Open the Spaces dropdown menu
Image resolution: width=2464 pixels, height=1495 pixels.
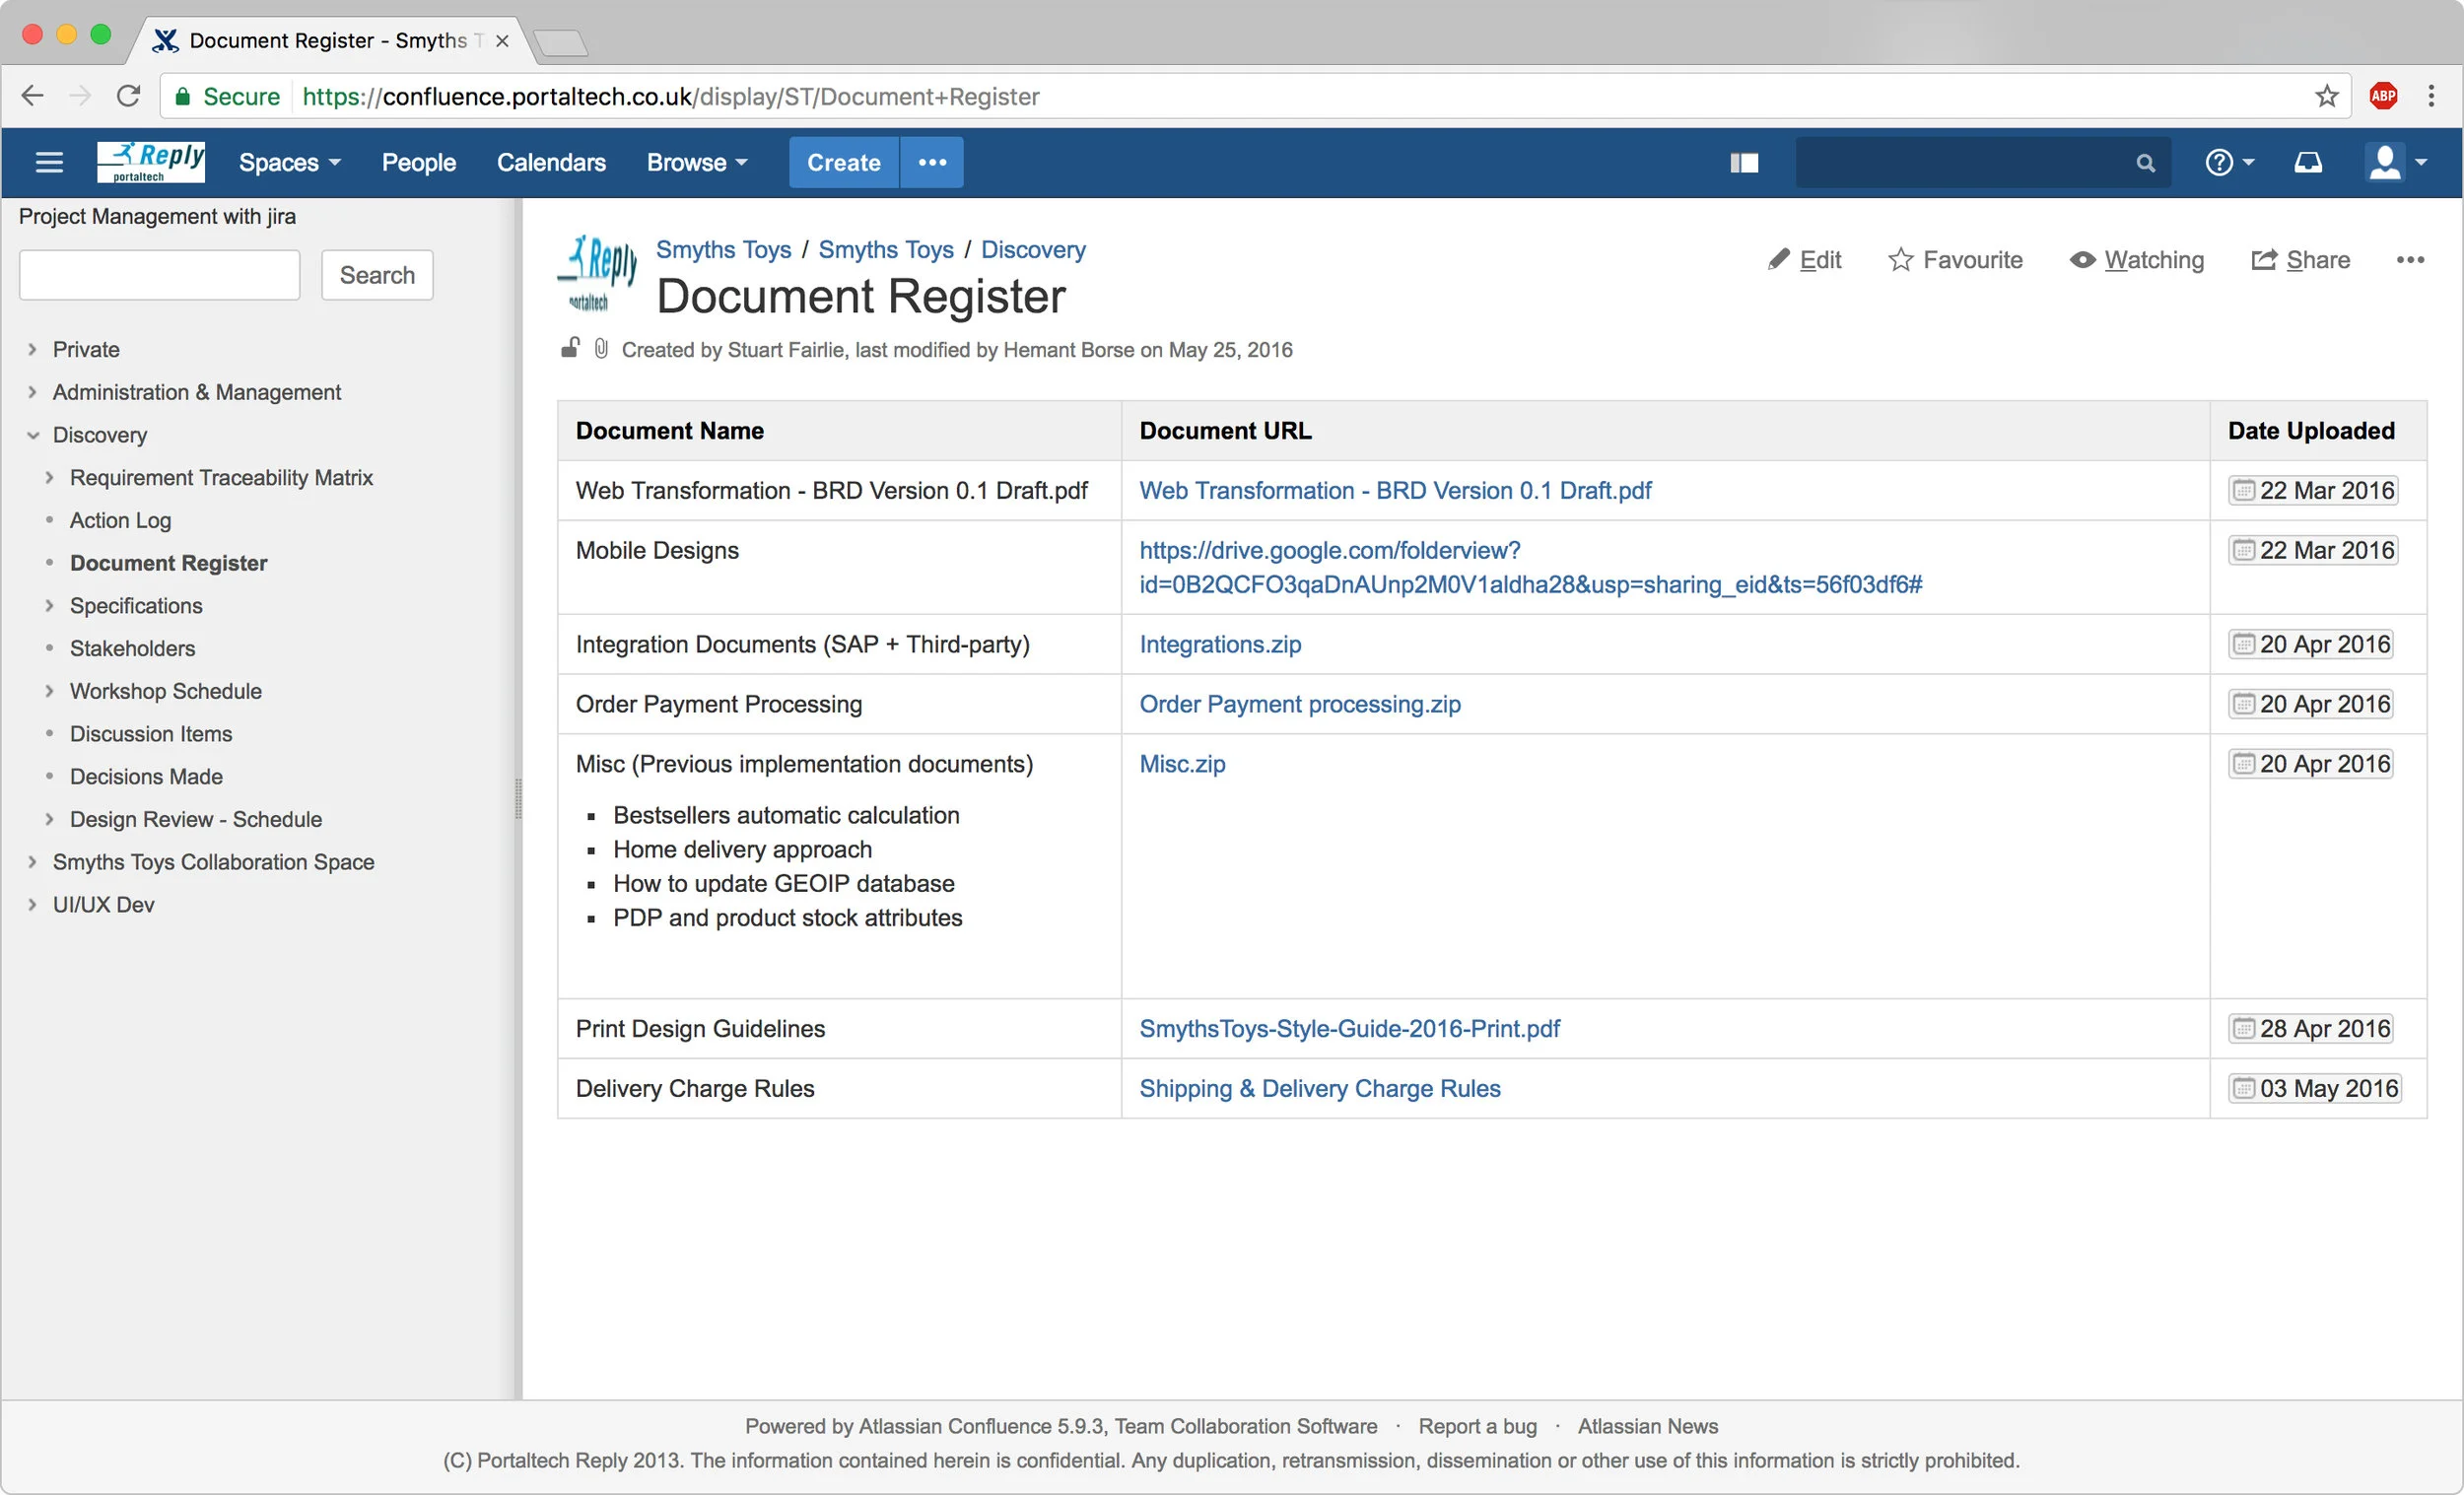(290, 162)
